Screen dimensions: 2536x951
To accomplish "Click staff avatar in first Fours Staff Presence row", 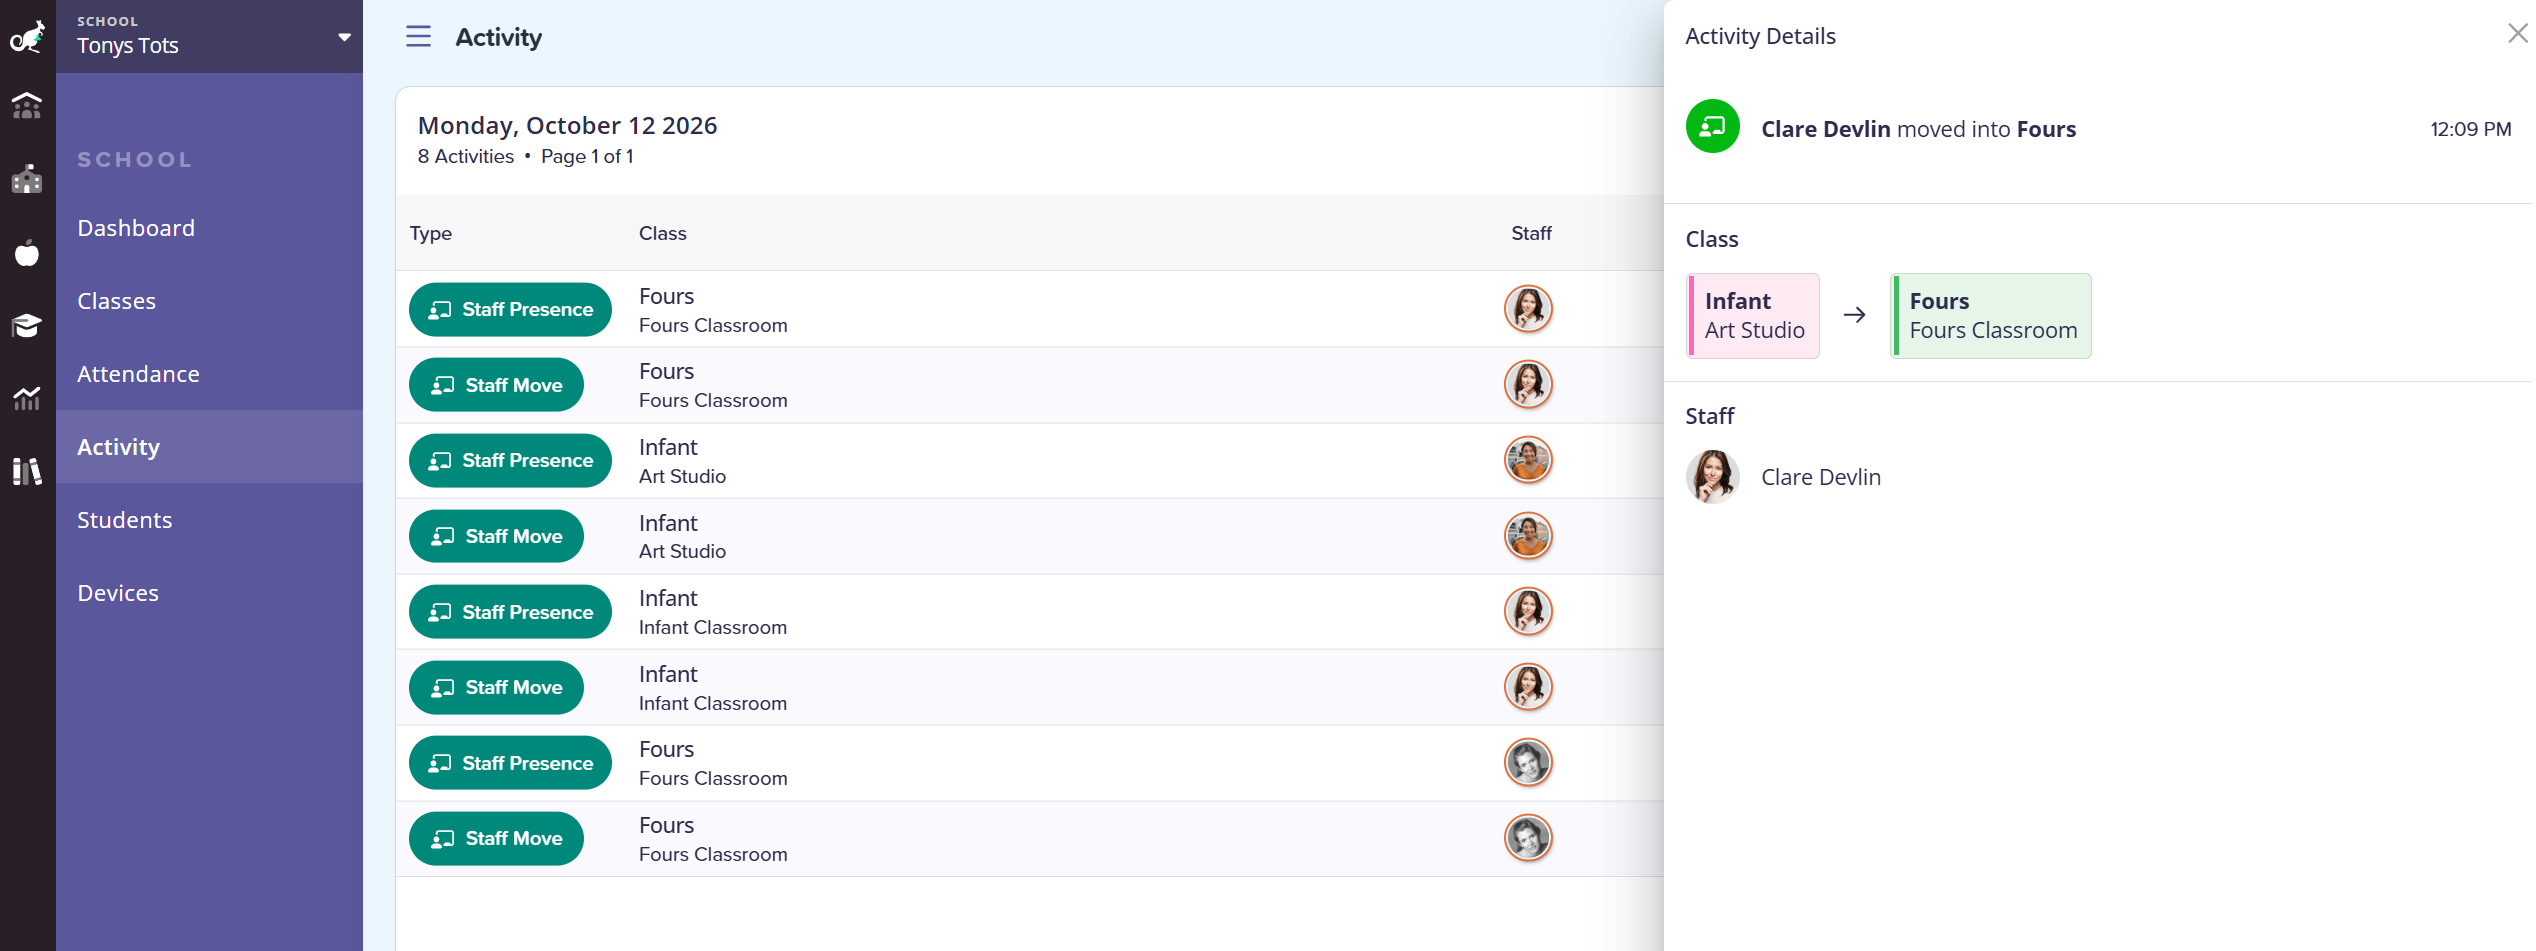I will pyautogui.click(x=1528, y=309).
